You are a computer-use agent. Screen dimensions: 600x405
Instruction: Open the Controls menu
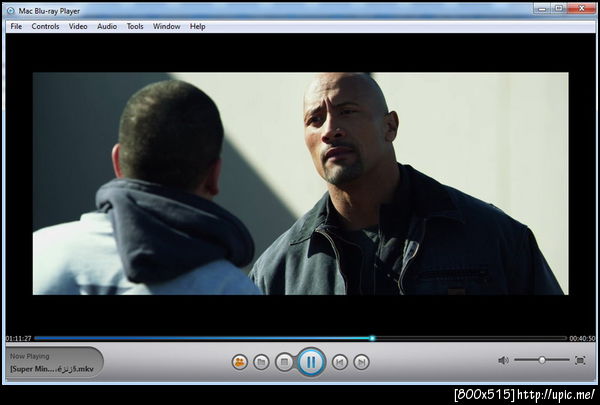(x=45, y=26)
